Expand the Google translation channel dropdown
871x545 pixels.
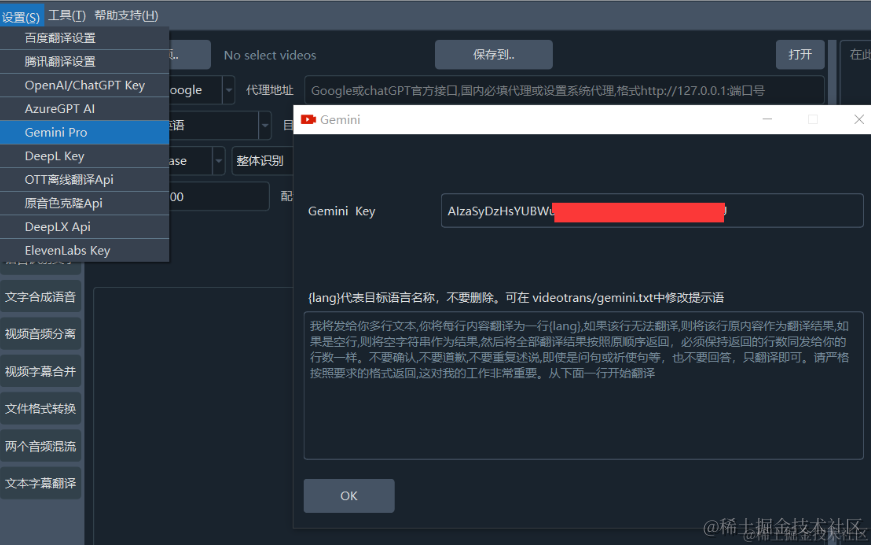228,90
